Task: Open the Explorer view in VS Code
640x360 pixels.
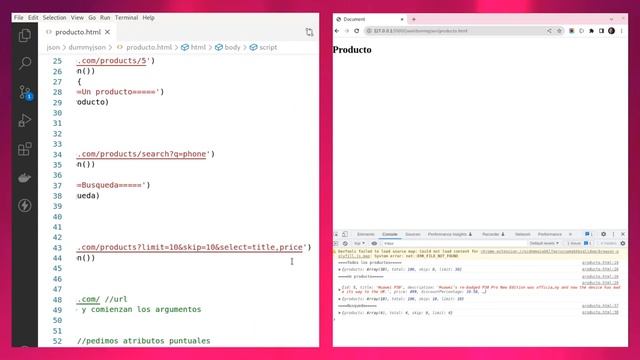Action: [24, 36]
